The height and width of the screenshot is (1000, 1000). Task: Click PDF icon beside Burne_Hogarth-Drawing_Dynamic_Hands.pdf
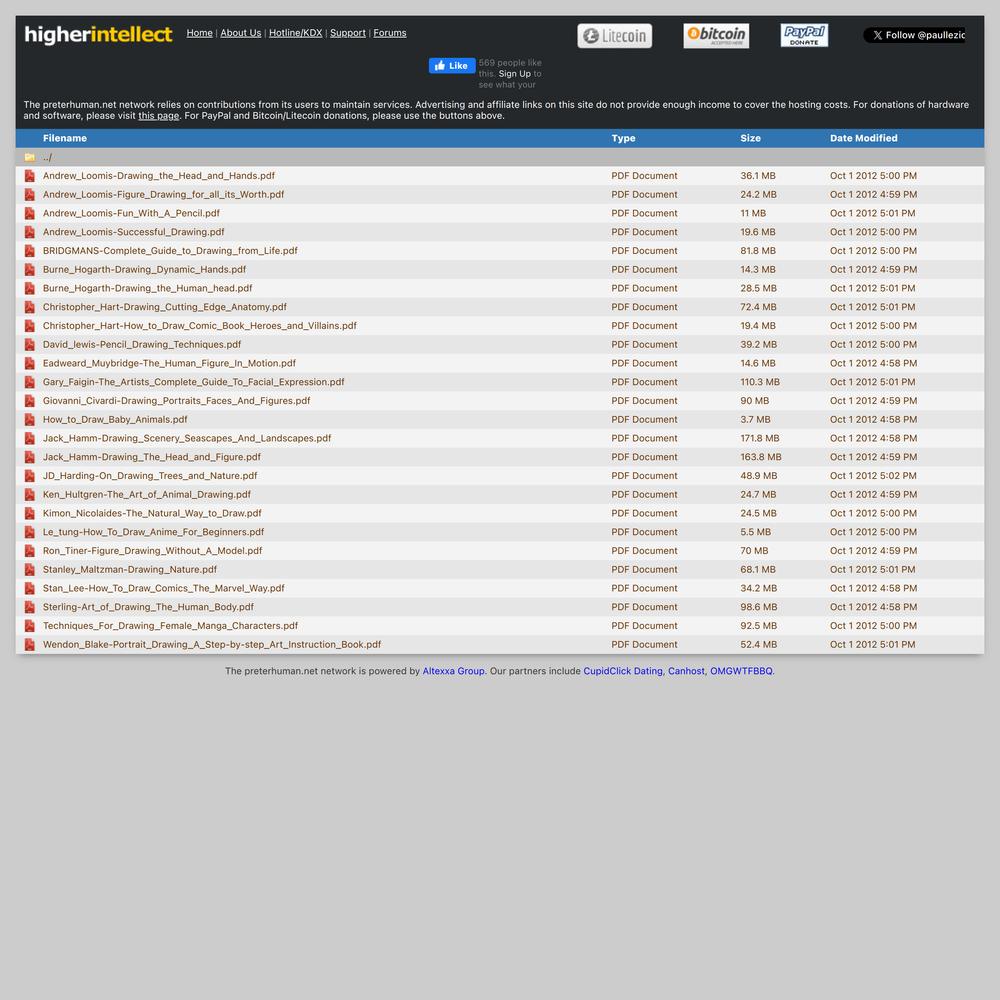(x=29, y=270)
